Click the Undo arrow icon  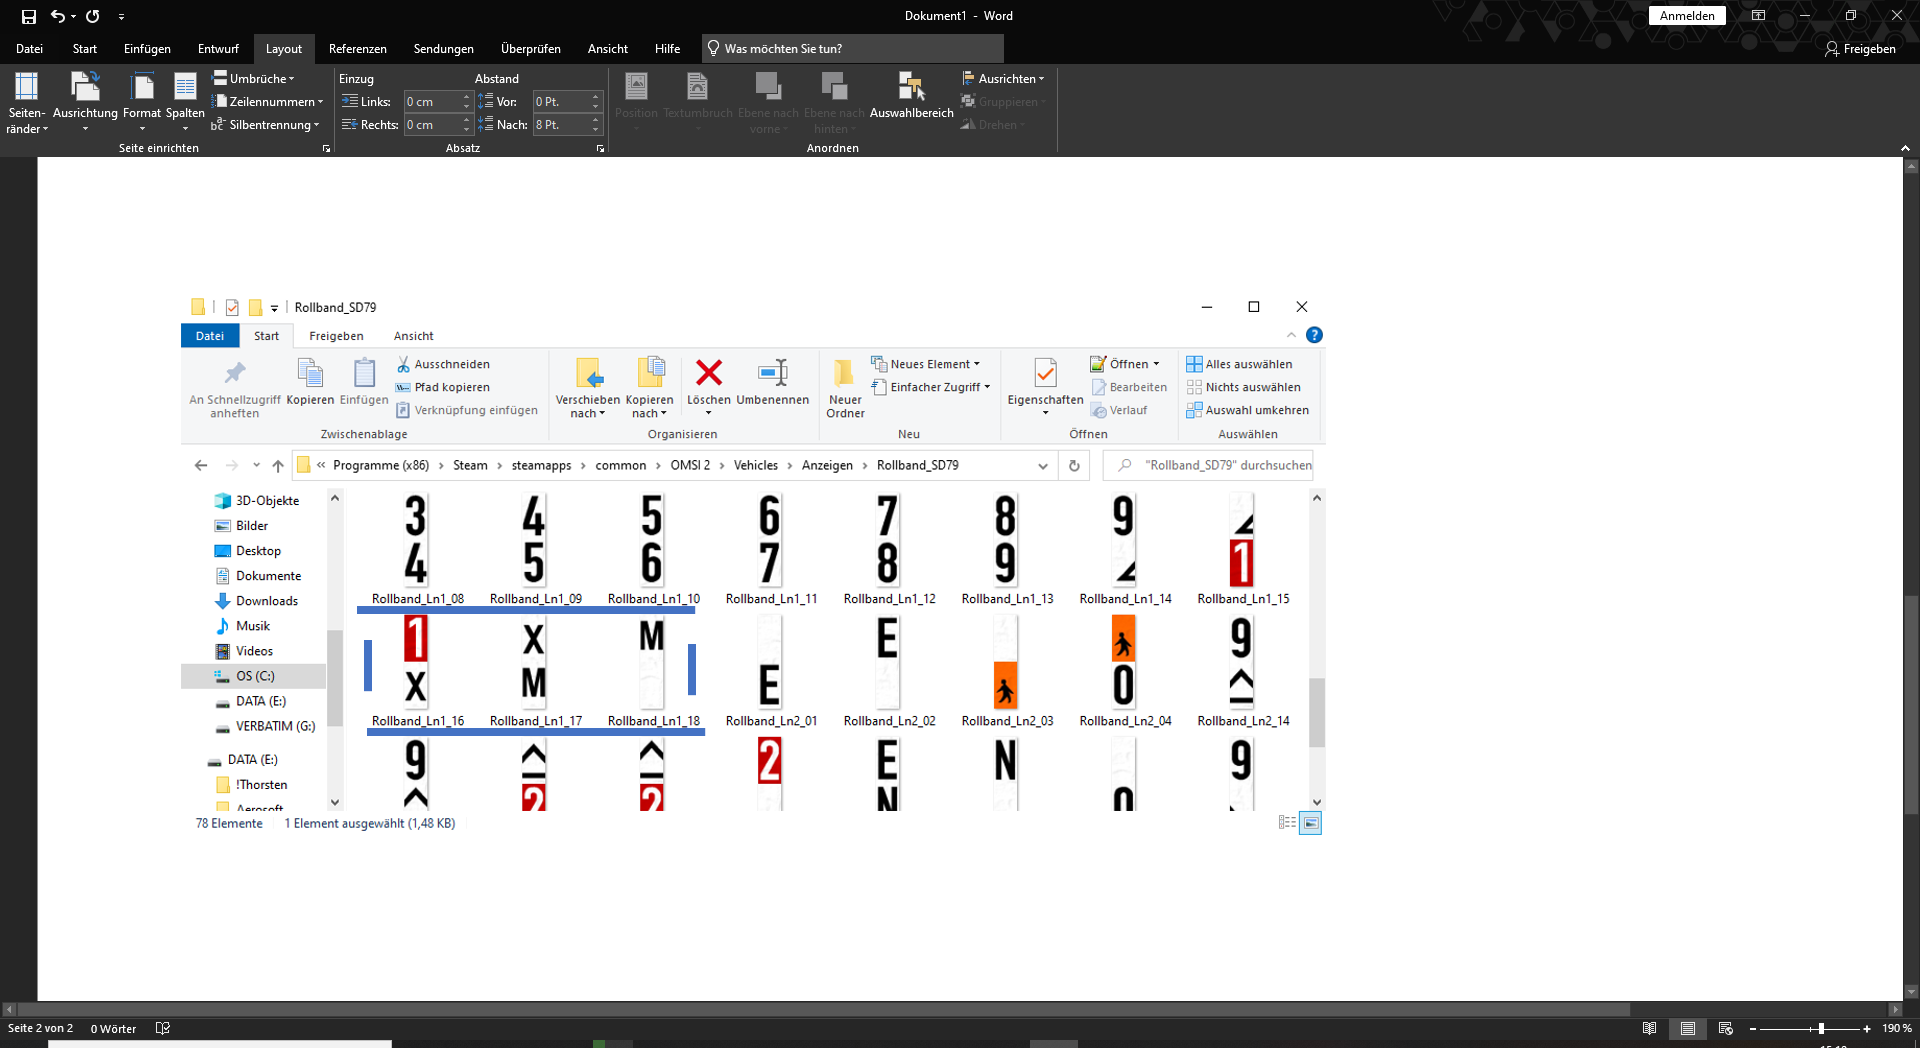coord(58,16)
